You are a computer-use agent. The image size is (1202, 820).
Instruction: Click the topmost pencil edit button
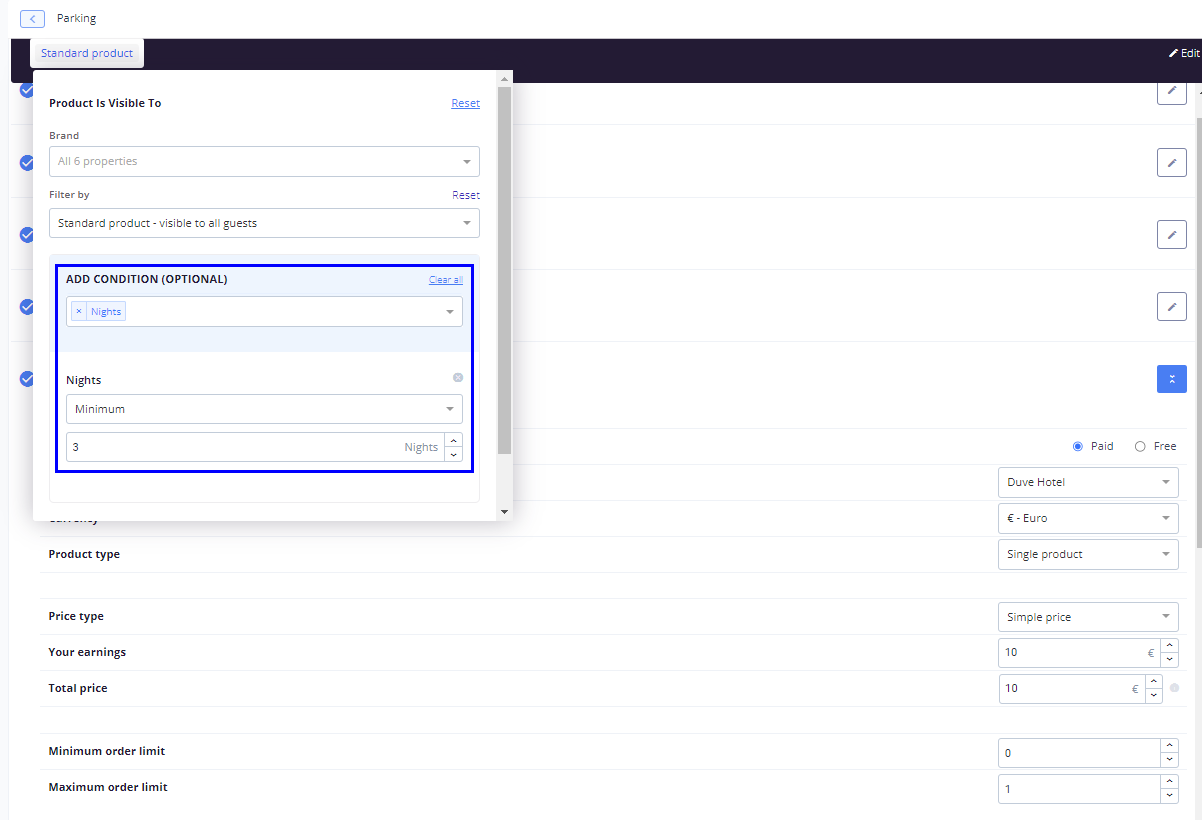(x=1171, y=91)
